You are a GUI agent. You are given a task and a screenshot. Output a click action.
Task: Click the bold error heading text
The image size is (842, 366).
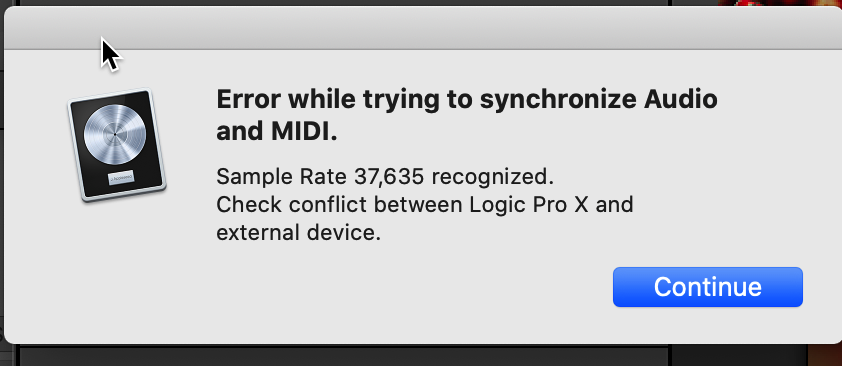click(x=467, y=116)
